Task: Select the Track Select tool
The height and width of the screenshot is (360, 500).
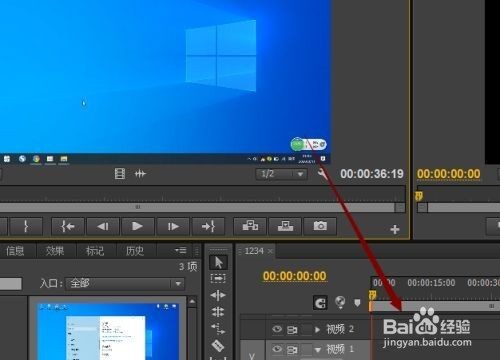Action: (218, 278)
